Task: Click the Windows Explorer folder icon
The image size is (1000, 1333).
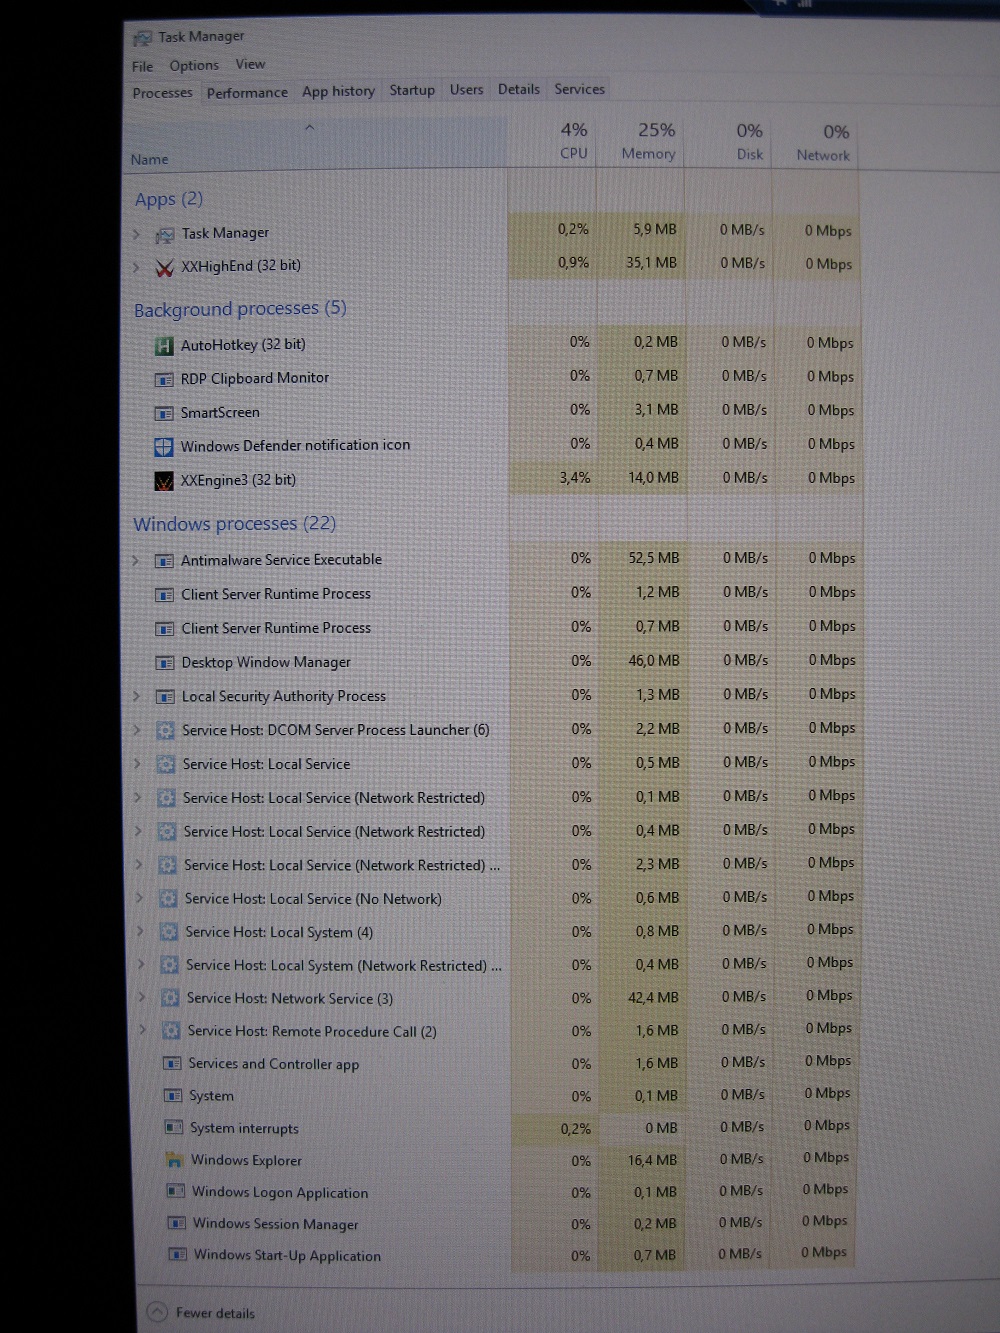Action: click(x=175, y=1160)
